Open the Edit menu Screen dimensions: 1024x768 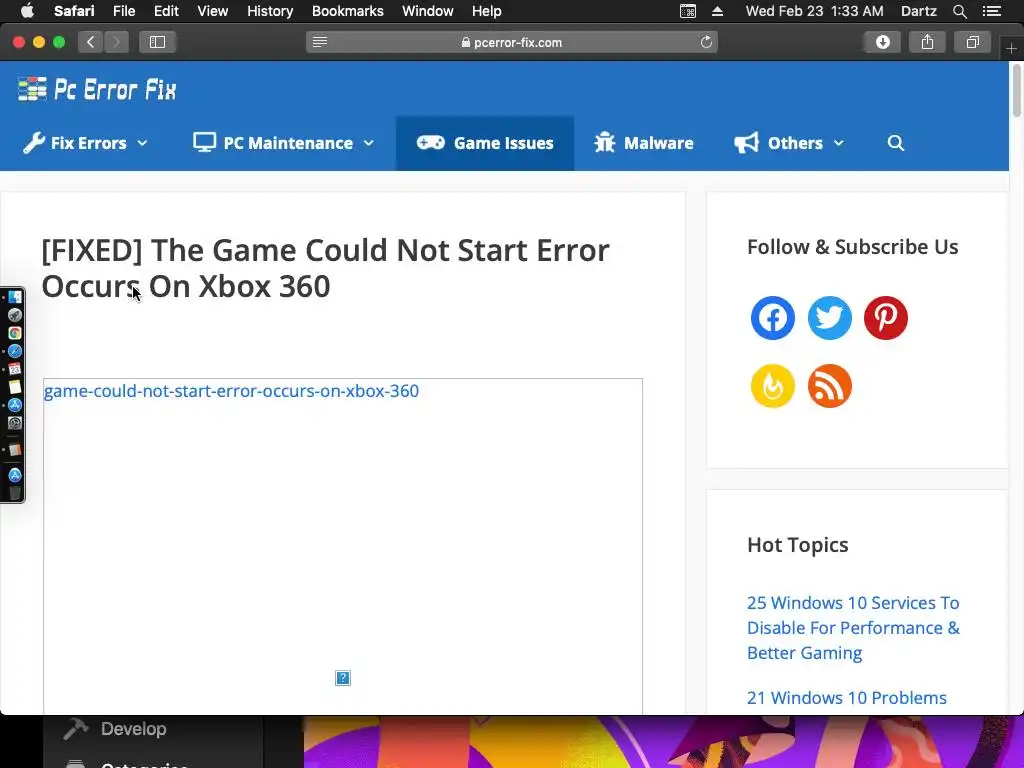coord(166,11)
